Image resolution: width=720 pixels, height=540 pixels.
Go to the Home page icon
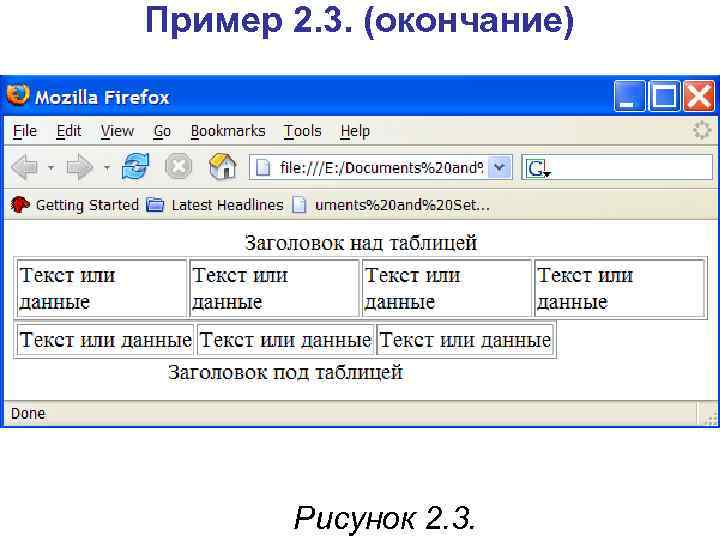[x=222, y=166]
